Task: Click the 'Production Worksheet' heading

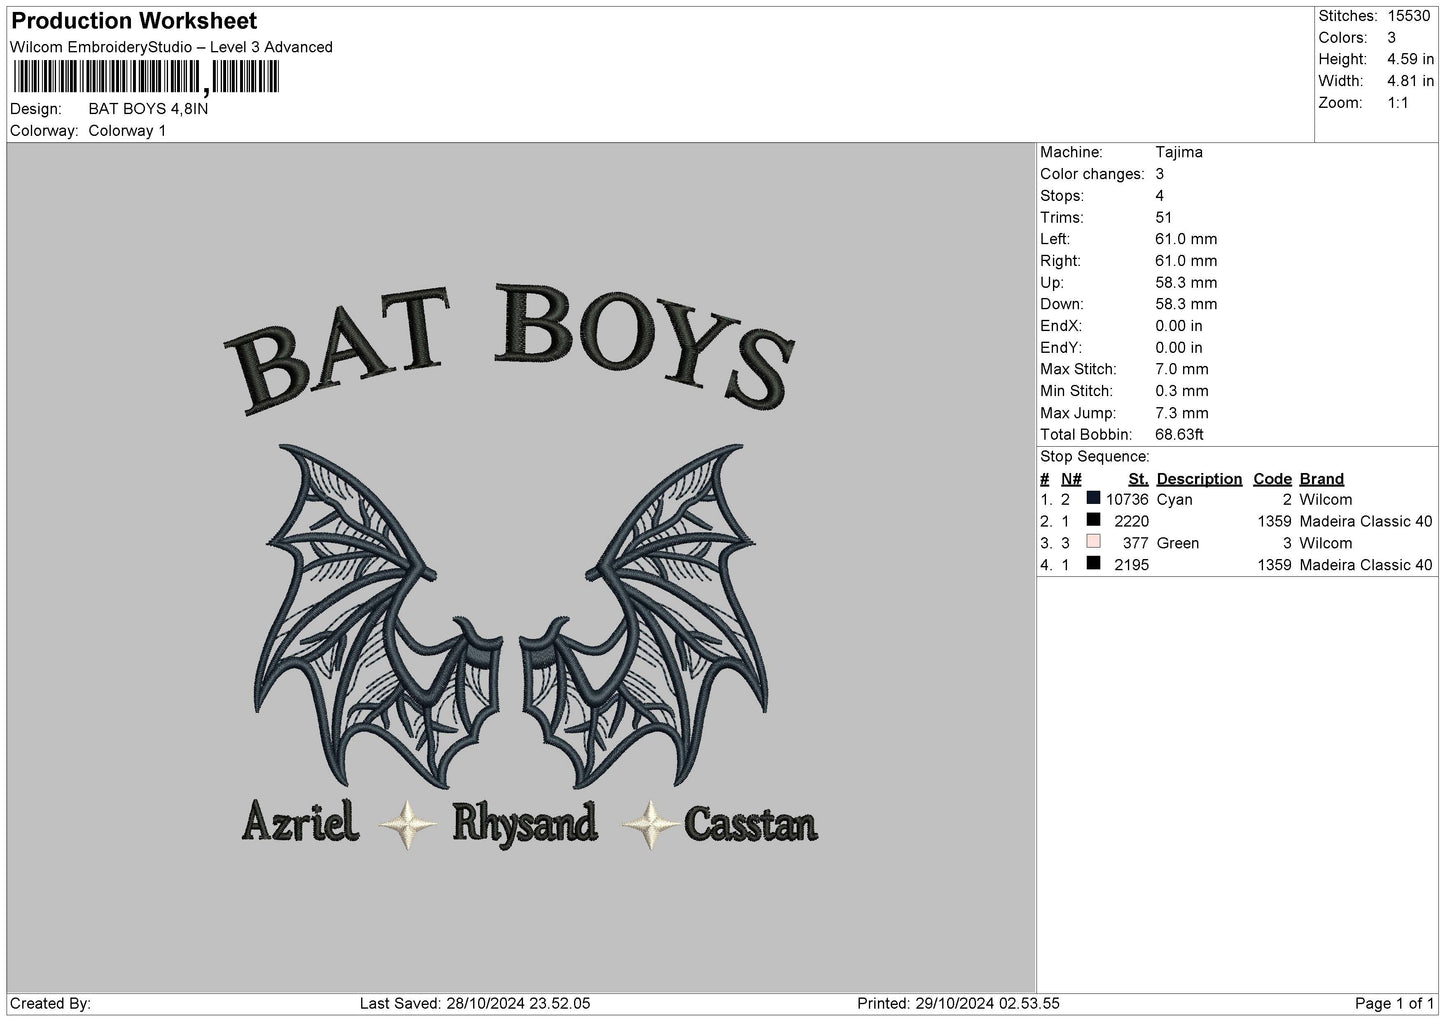Action: pyautogui.click(x=134, y=21)
